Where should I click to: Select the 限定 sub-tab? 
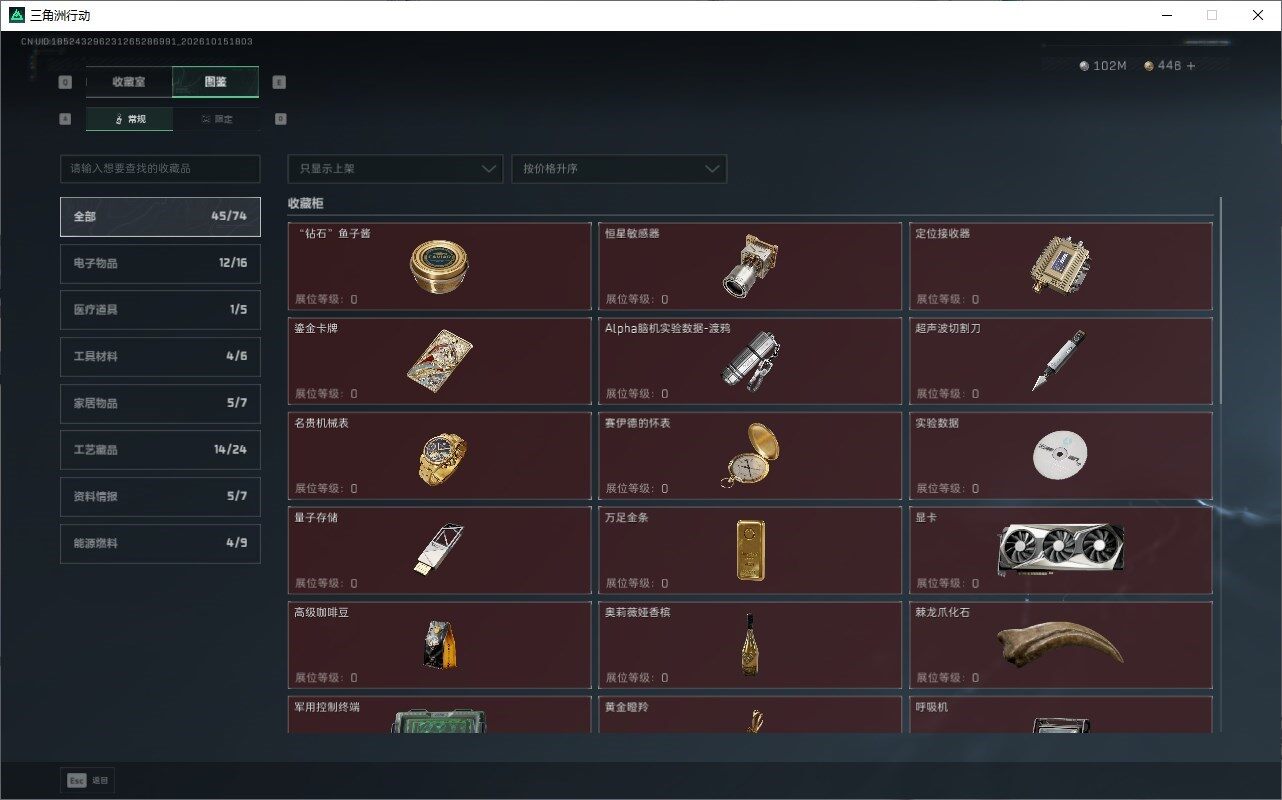pos(216,119)
